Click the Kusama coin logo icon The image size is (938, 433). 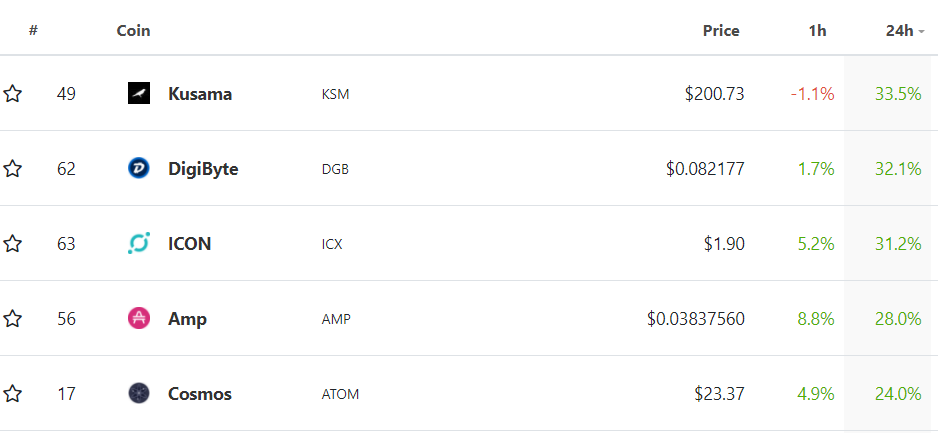click(x=139, y=94)
